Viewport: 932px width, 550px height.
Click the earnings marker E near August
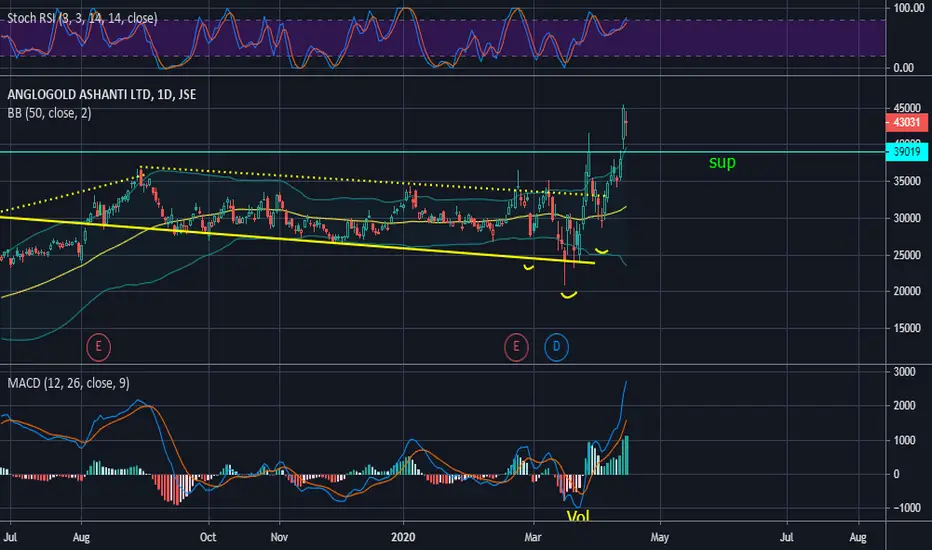tap(99, 347)
